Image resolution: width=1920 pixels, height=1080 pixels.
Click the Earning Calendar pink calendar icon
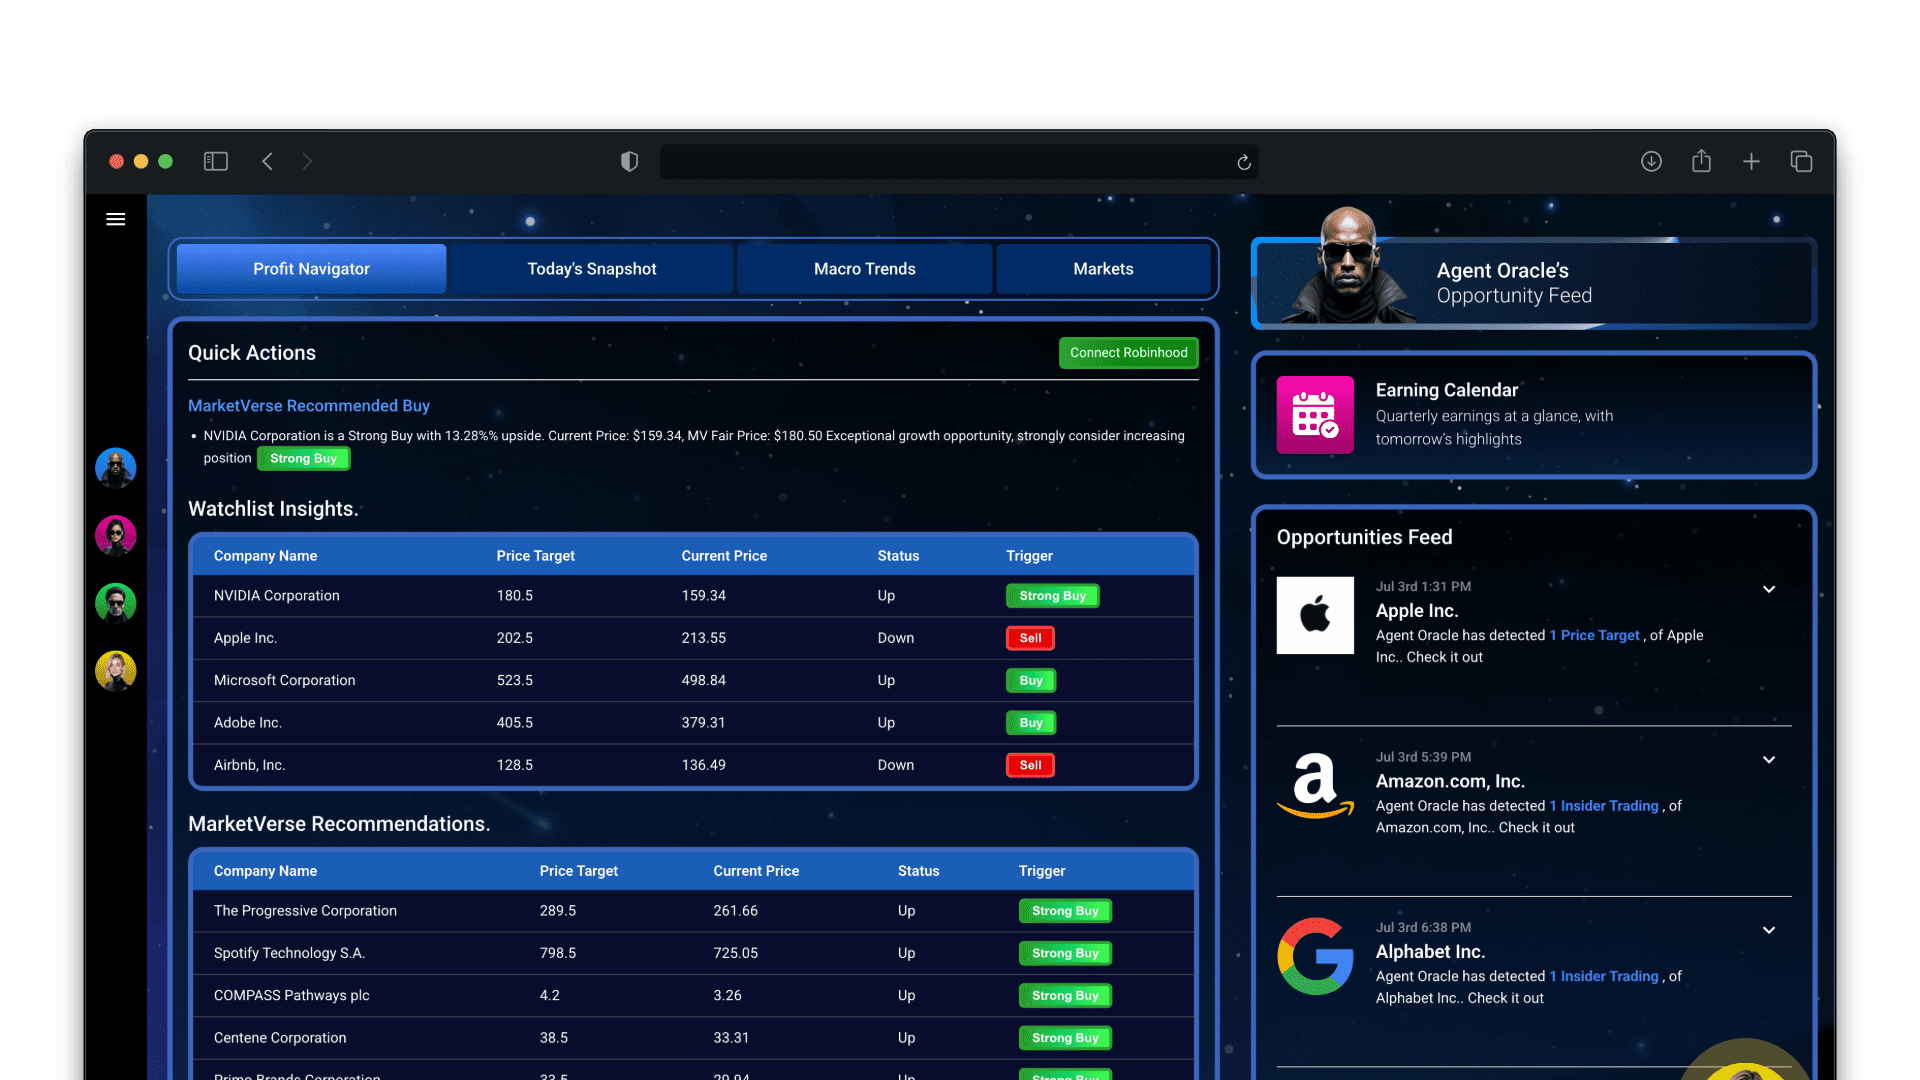[1315, 415]
